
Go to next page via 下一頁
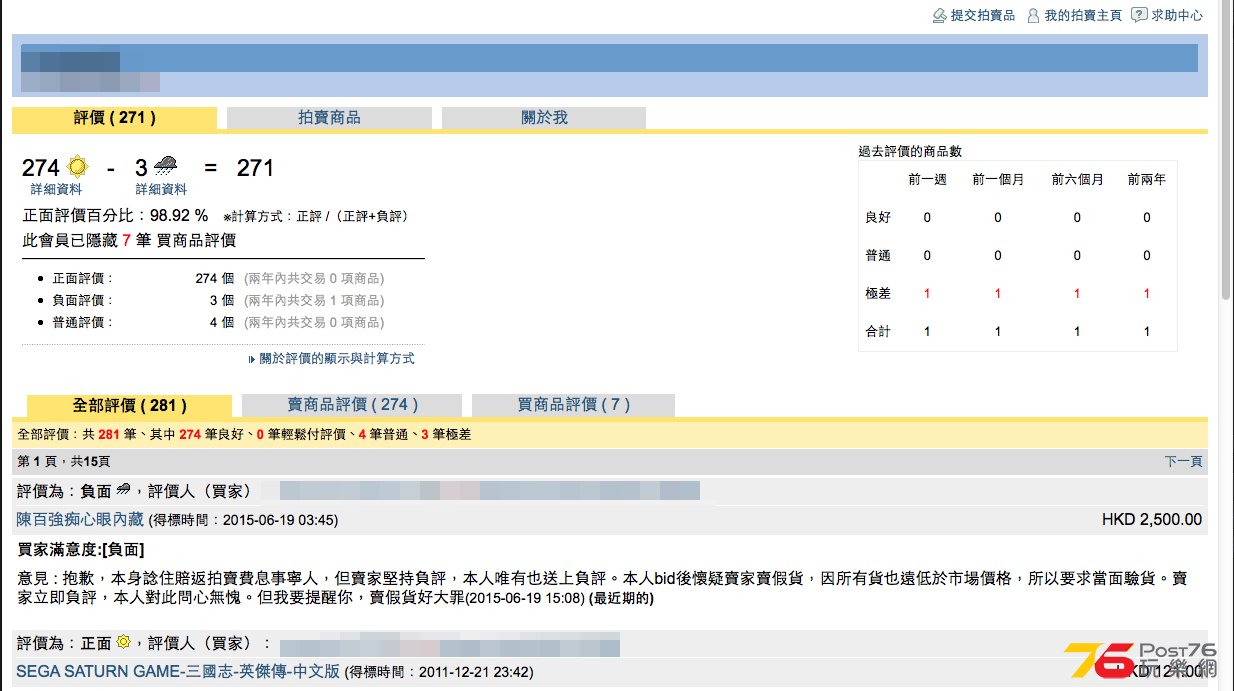point(1183,461)
